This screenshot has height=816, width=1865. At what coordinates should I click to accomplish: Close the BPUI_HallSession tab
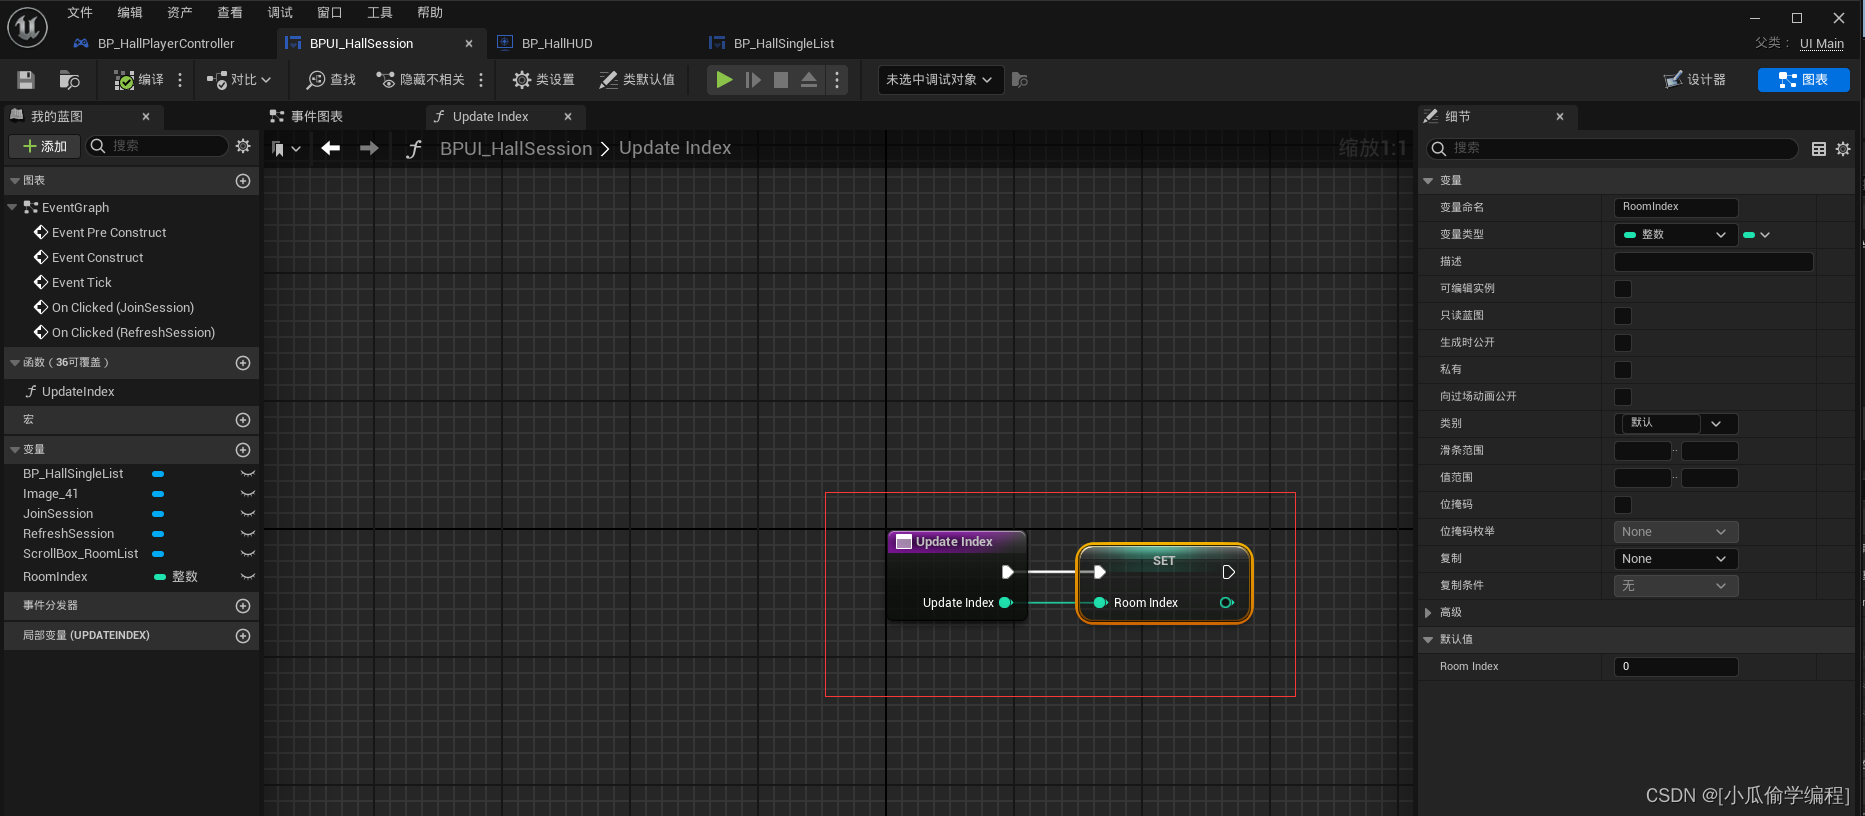[x=469, y=44]
